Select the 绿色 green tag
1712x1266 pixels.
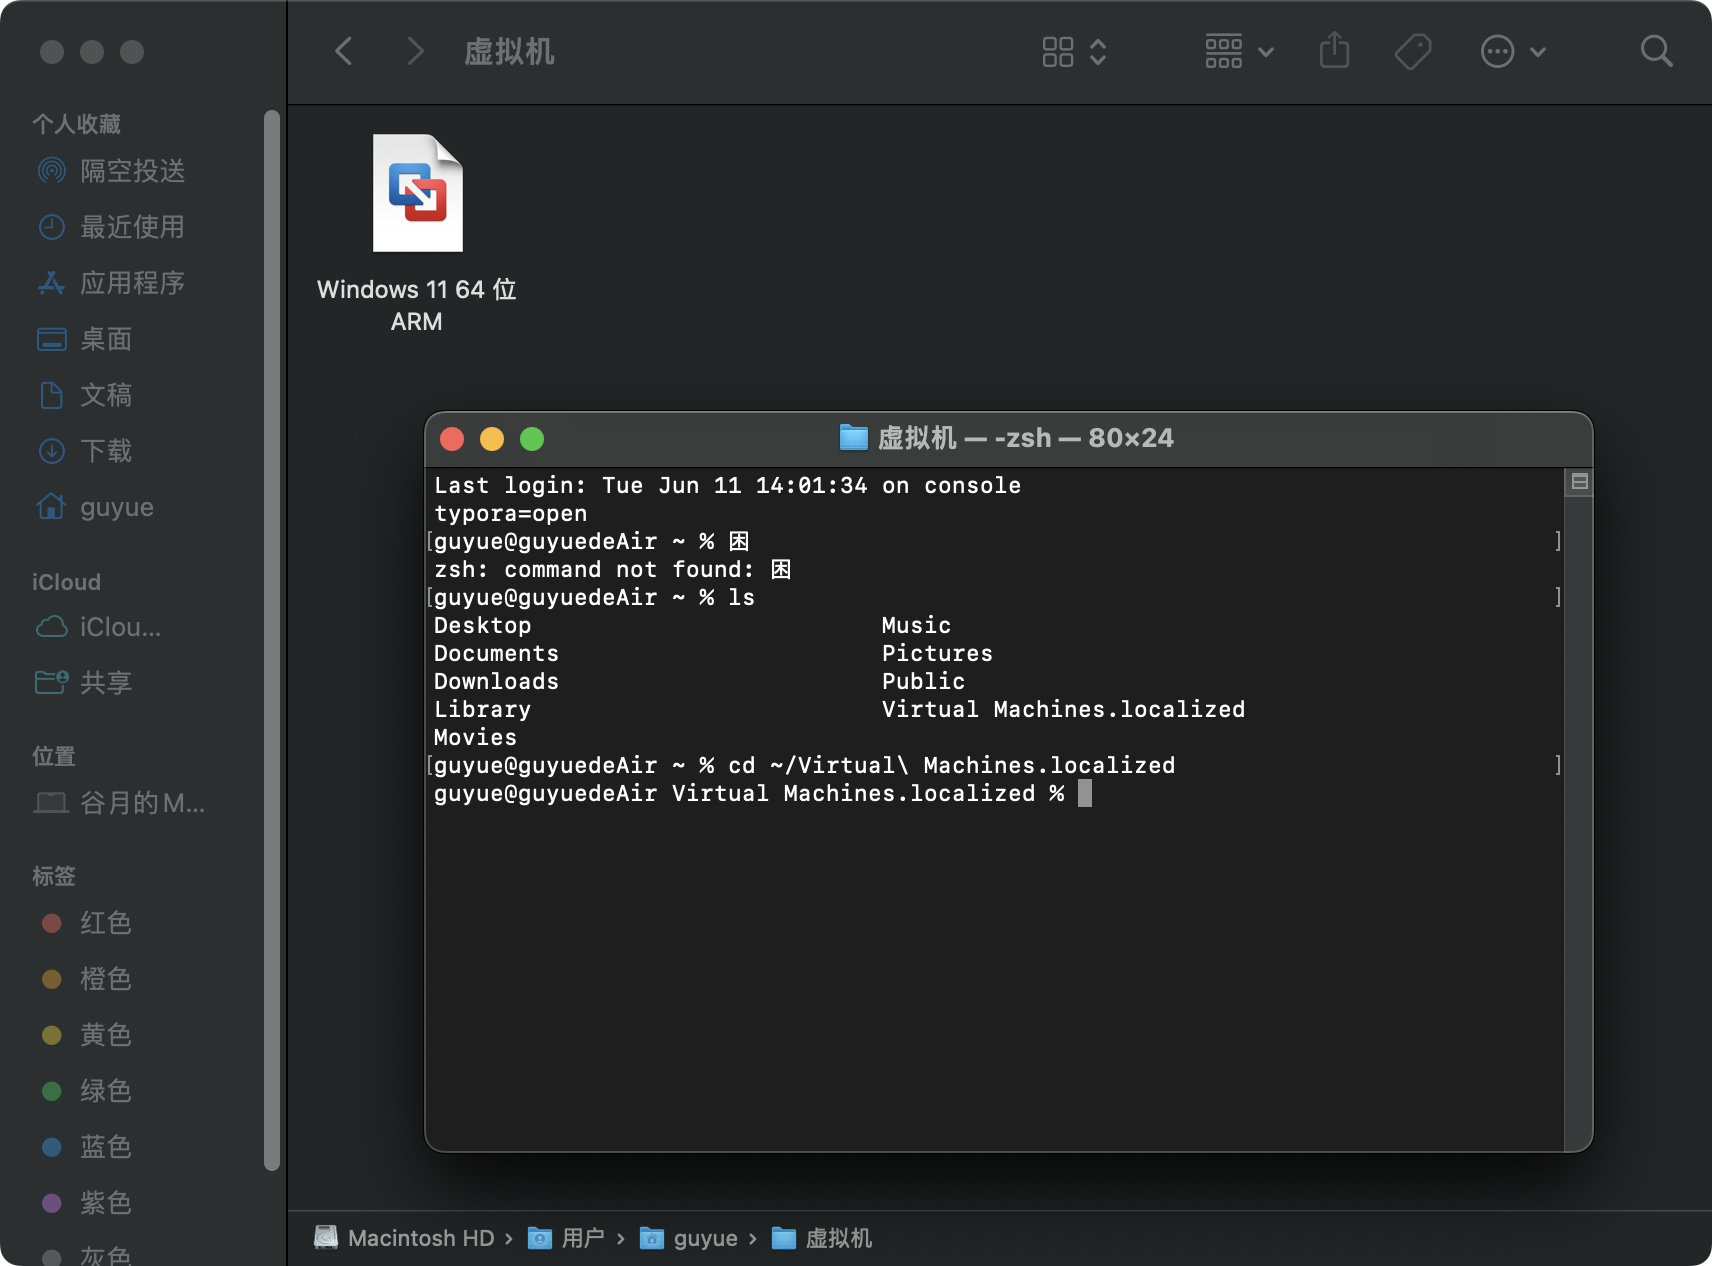[86, 1091]
